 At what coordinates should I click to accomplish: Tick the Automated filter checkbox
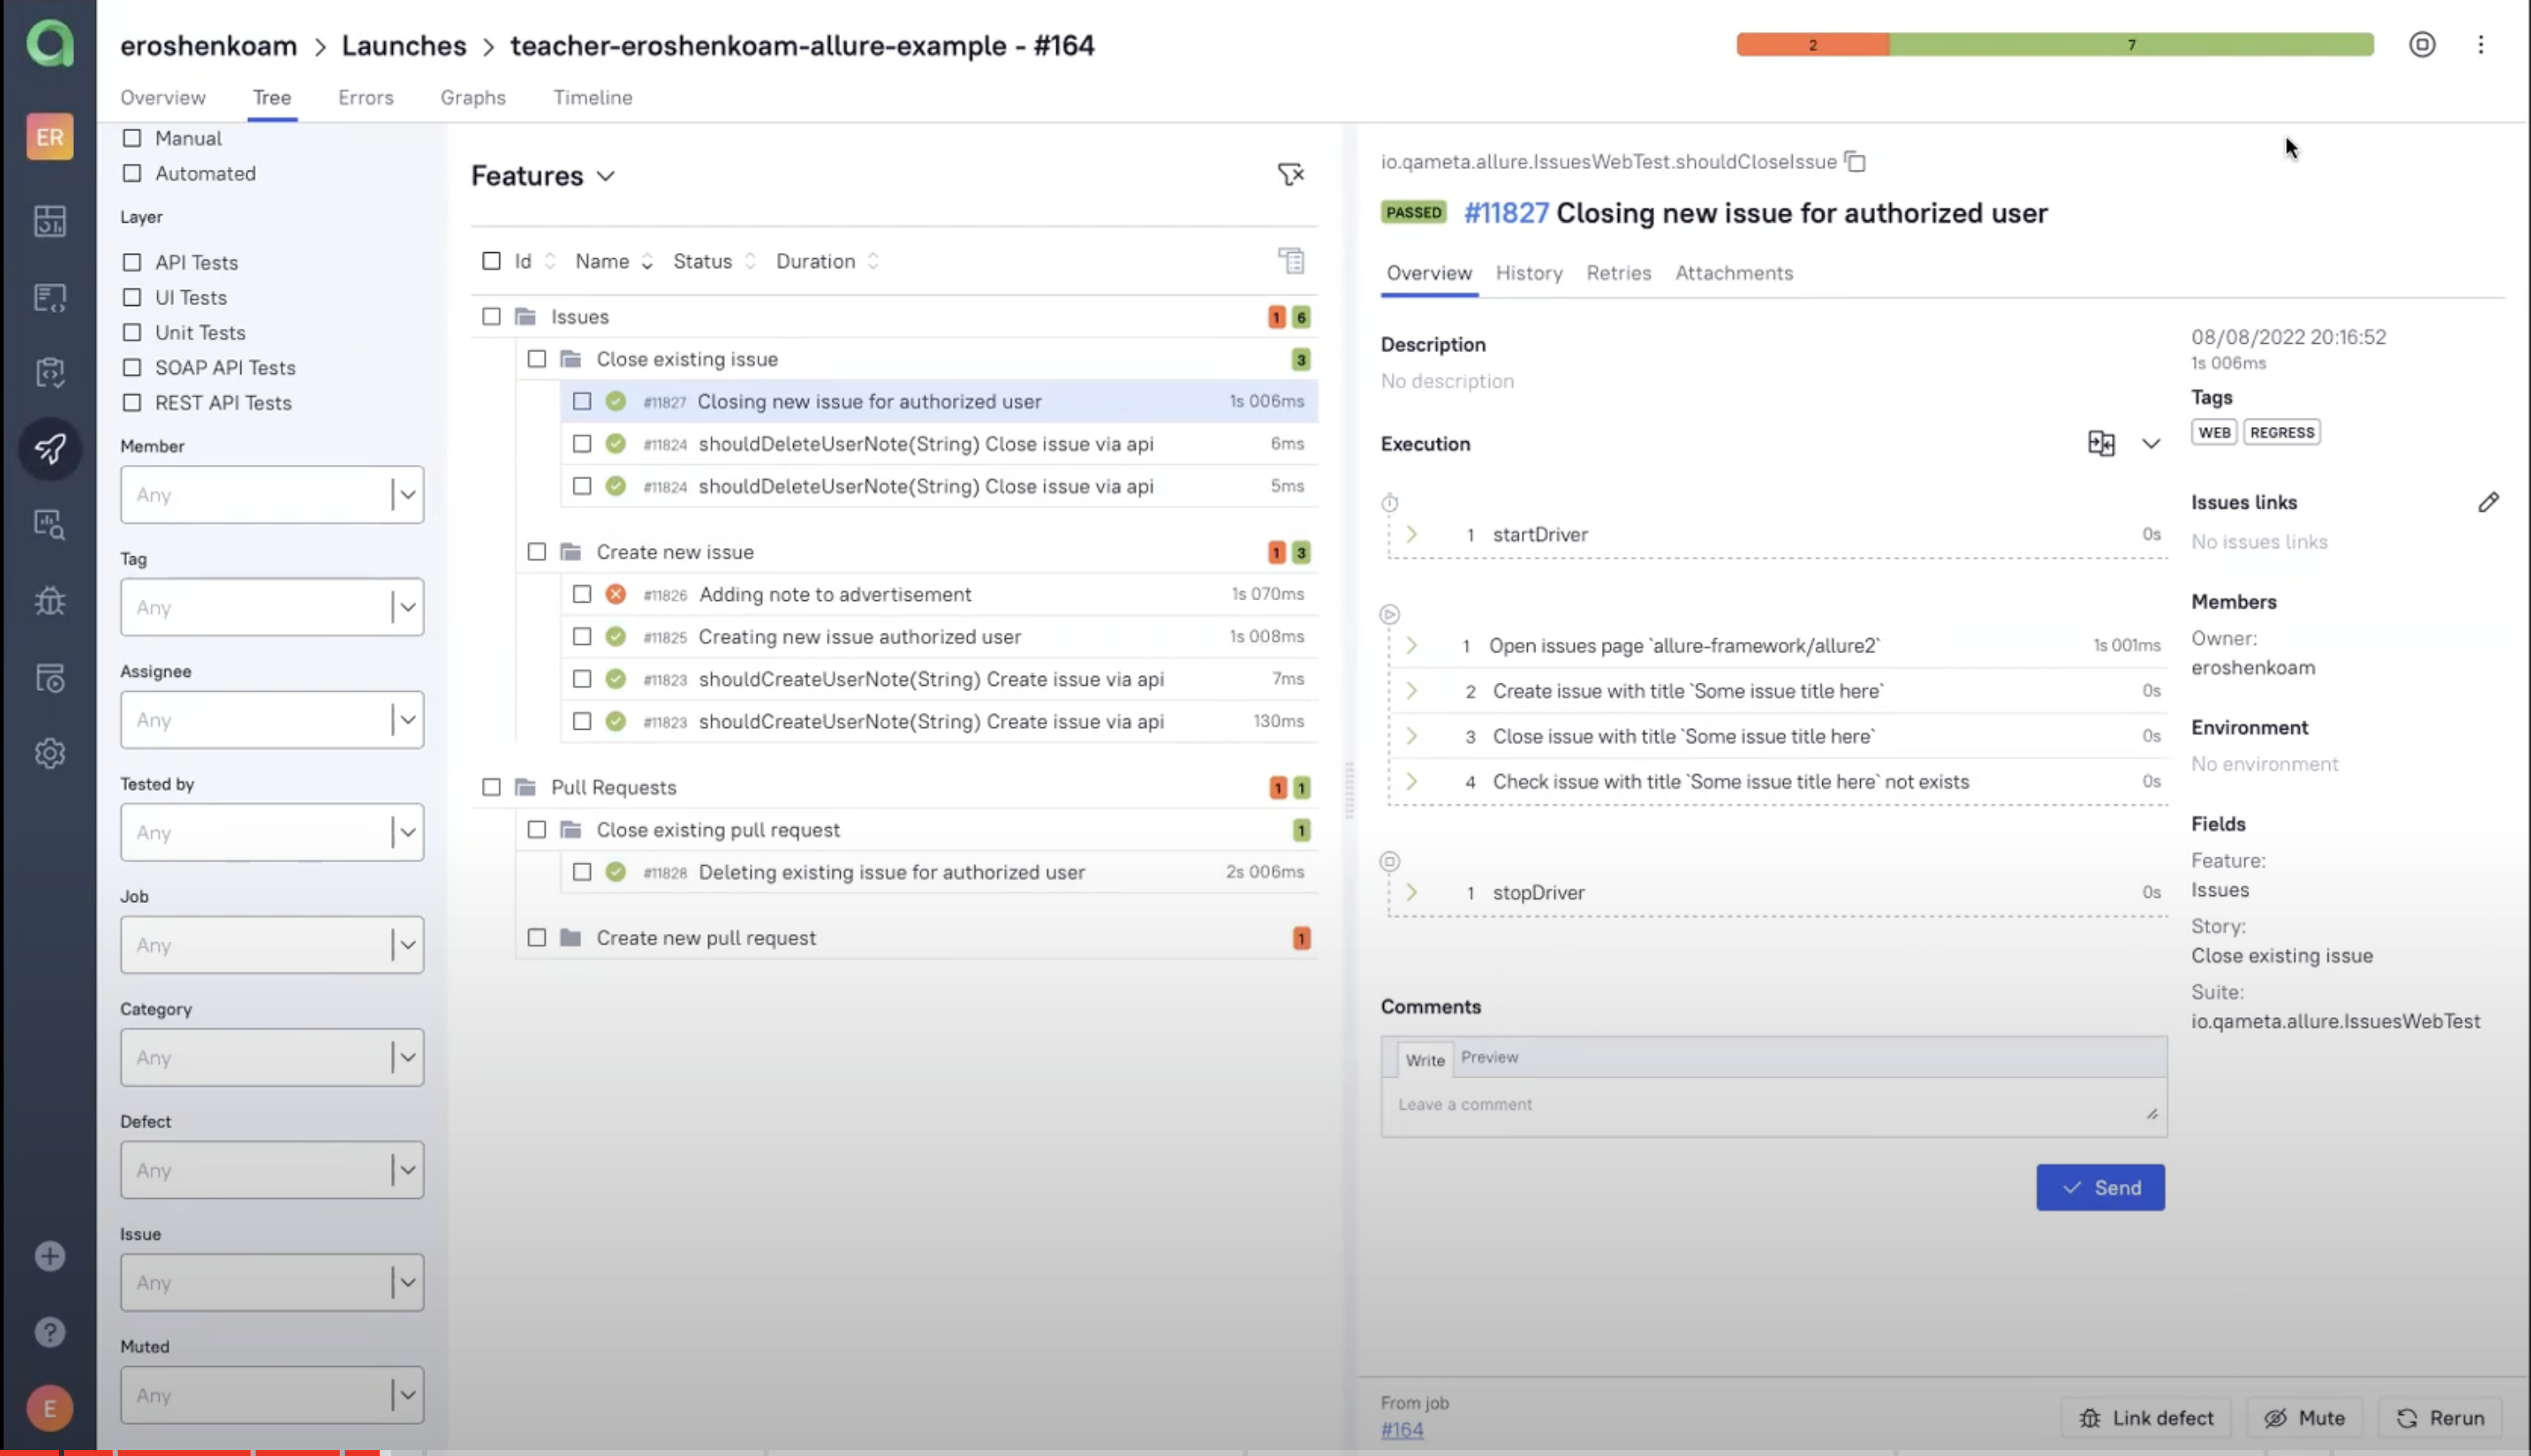tap(132, 173)
